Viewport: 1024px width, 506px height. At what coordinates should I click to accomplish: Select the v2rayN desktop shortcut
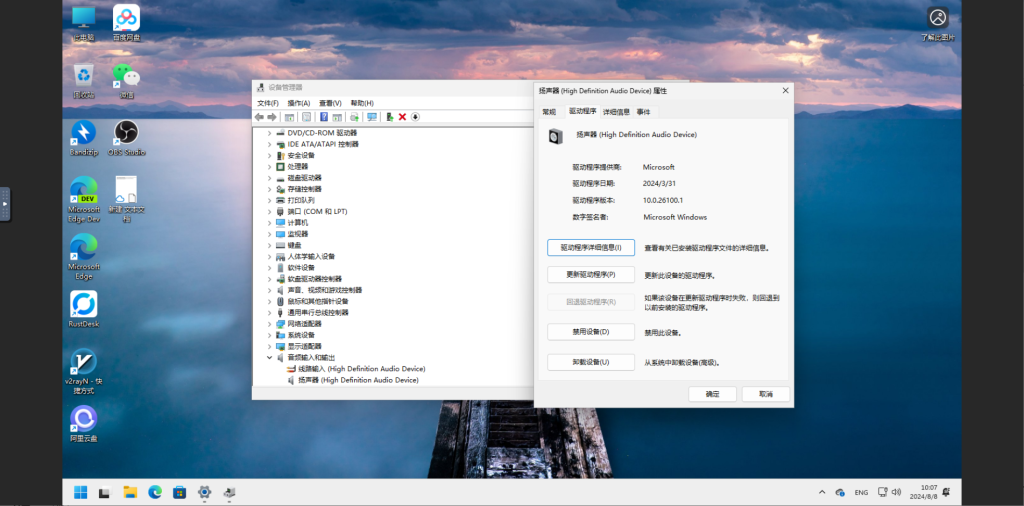click(x=84, y=371)
